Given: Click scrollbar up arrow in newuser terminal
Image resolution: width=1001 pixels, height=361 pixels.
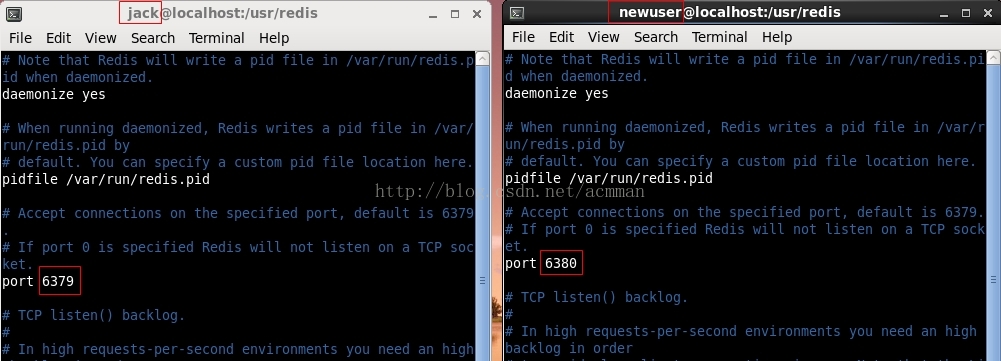Looking at the screenshot, I should click(993, 58).
